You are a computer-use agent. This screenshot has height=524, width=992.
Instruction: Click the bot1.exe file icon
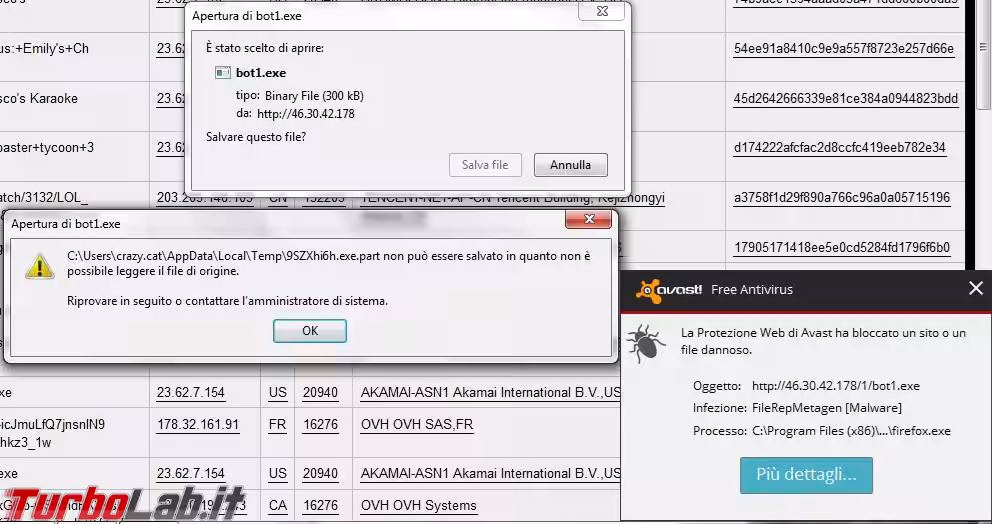pyautogui.click(x=222, y=73)
